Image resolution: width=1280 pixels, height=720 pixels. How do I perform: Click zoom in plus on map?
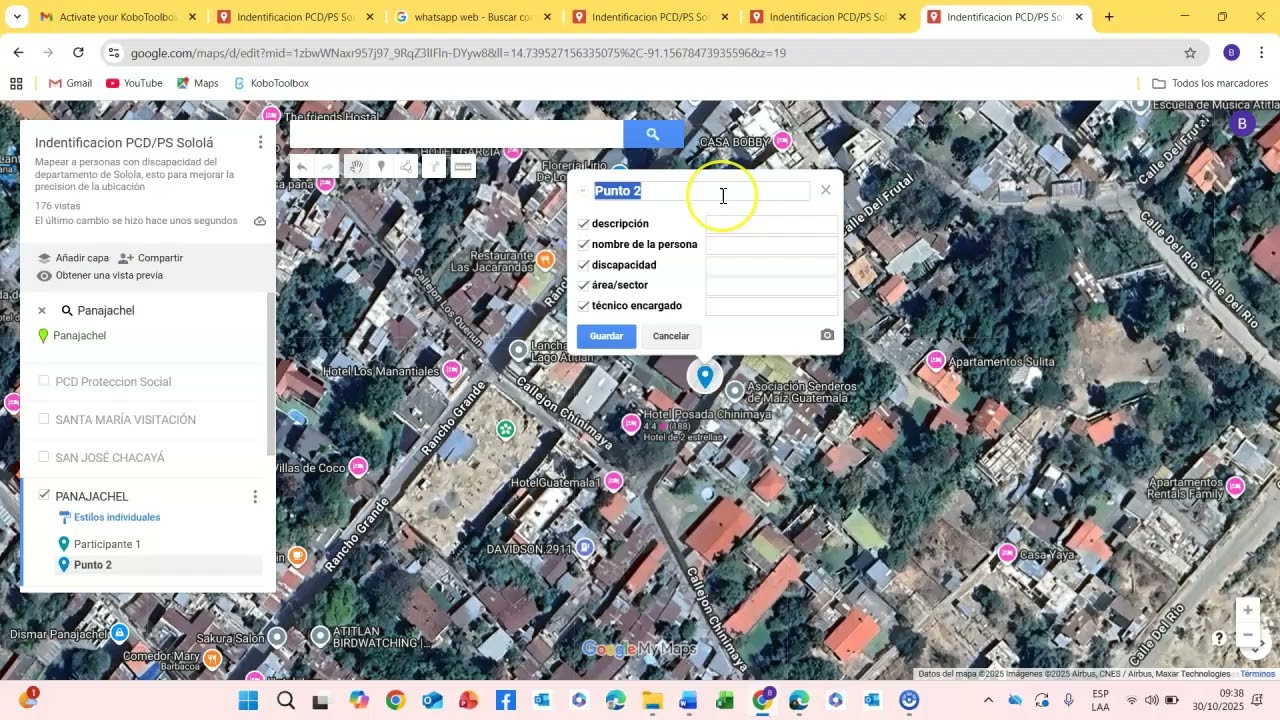1247,610
